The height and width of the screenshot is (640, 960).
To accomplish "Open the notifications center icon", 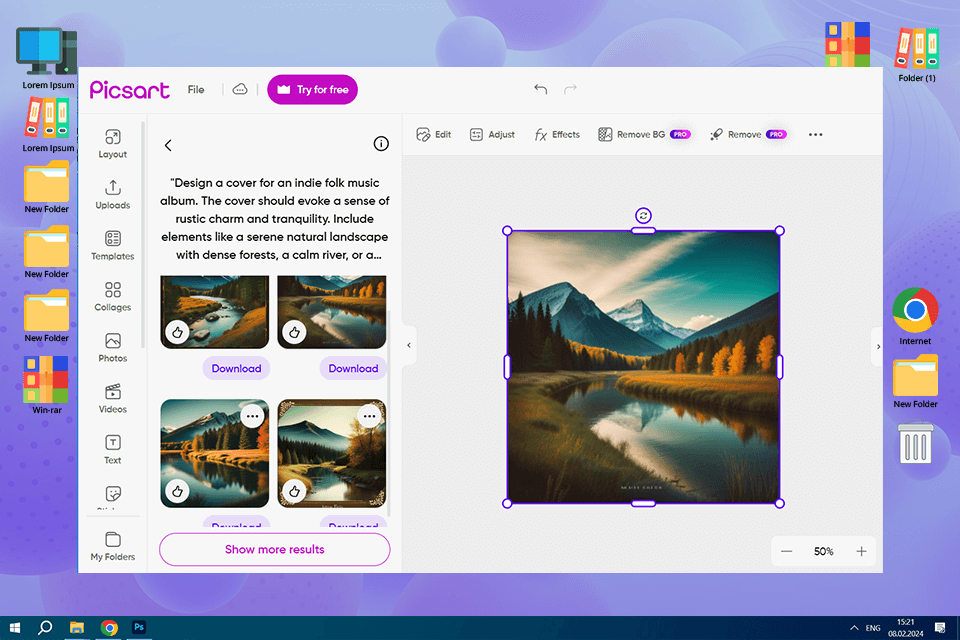I will click(940, 628).
